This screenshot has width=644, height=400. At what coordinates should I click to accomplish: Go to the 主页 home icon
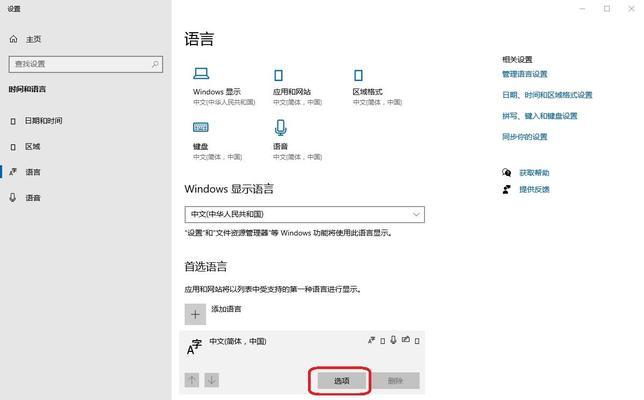click(x=14, y=39)
